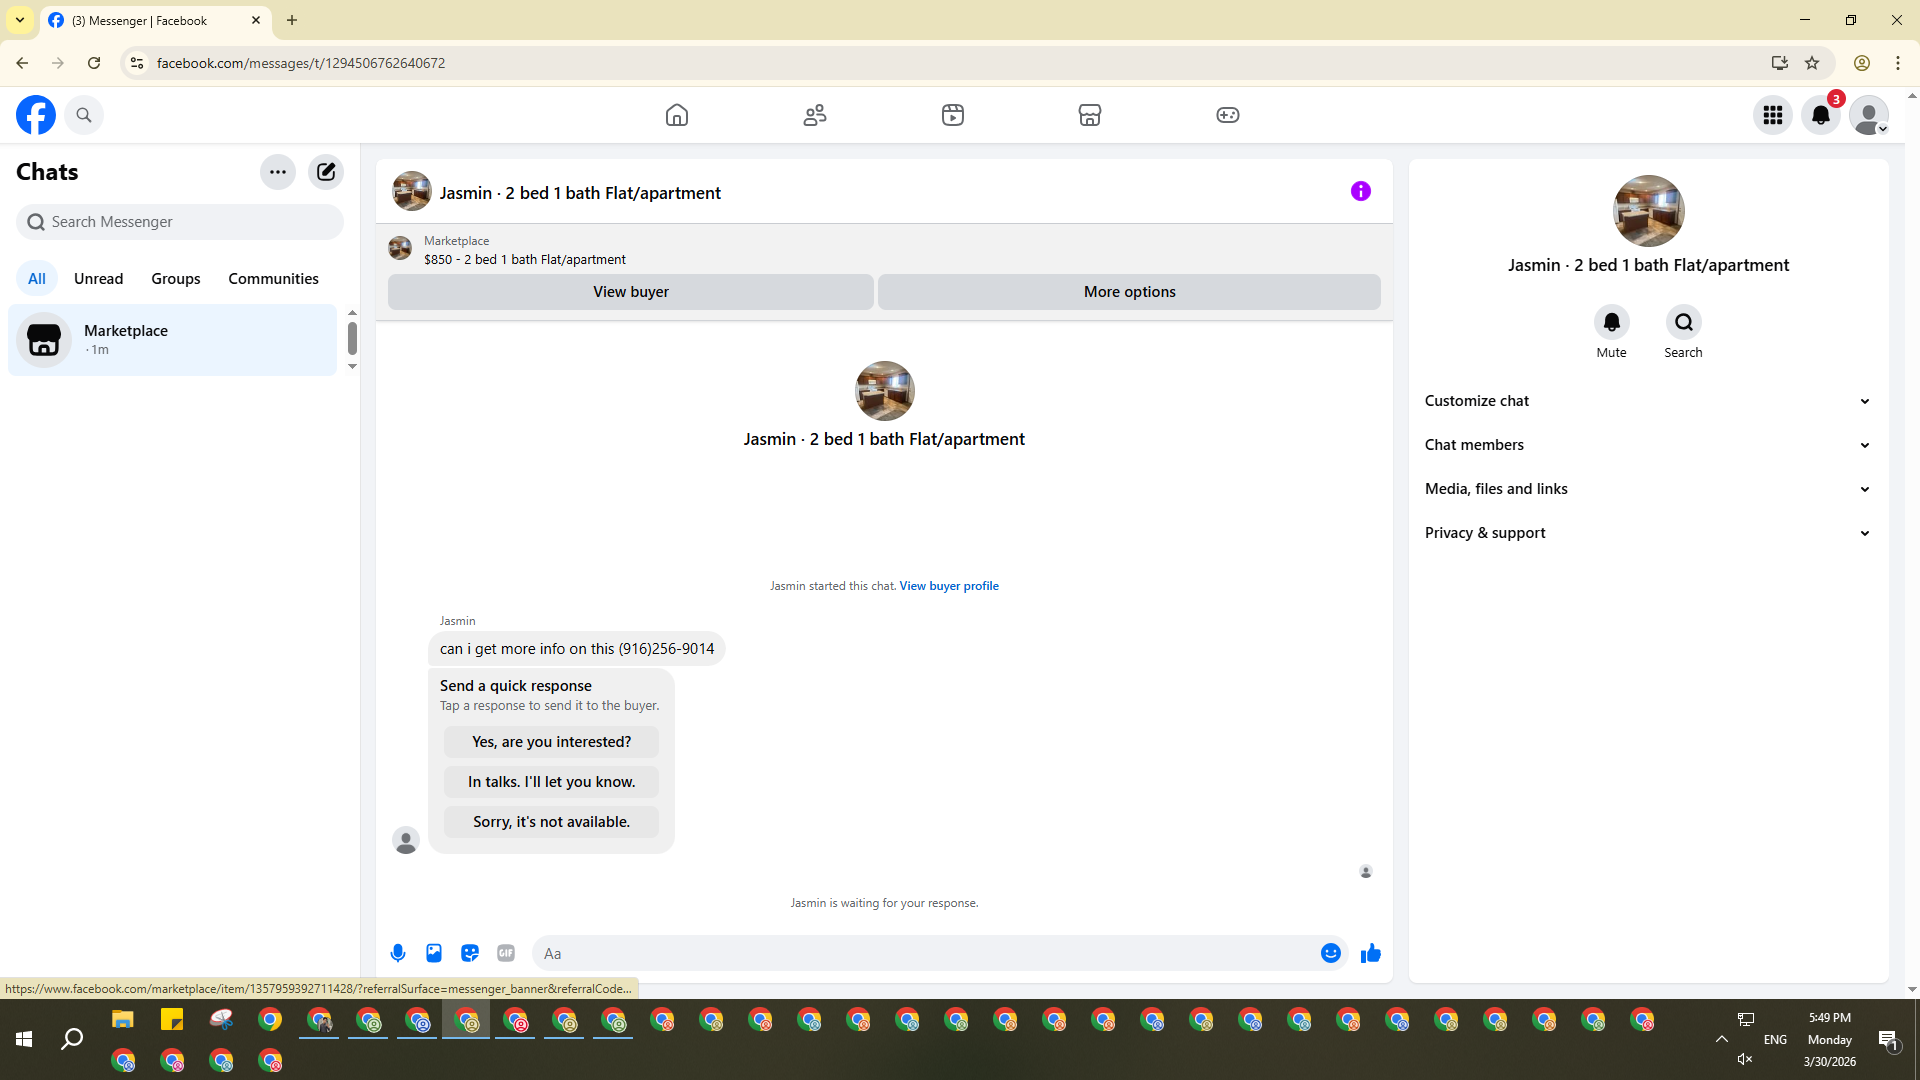1920x1080 pixels.
Task: Attach a photo using the image icon
Action: point(434,953)
